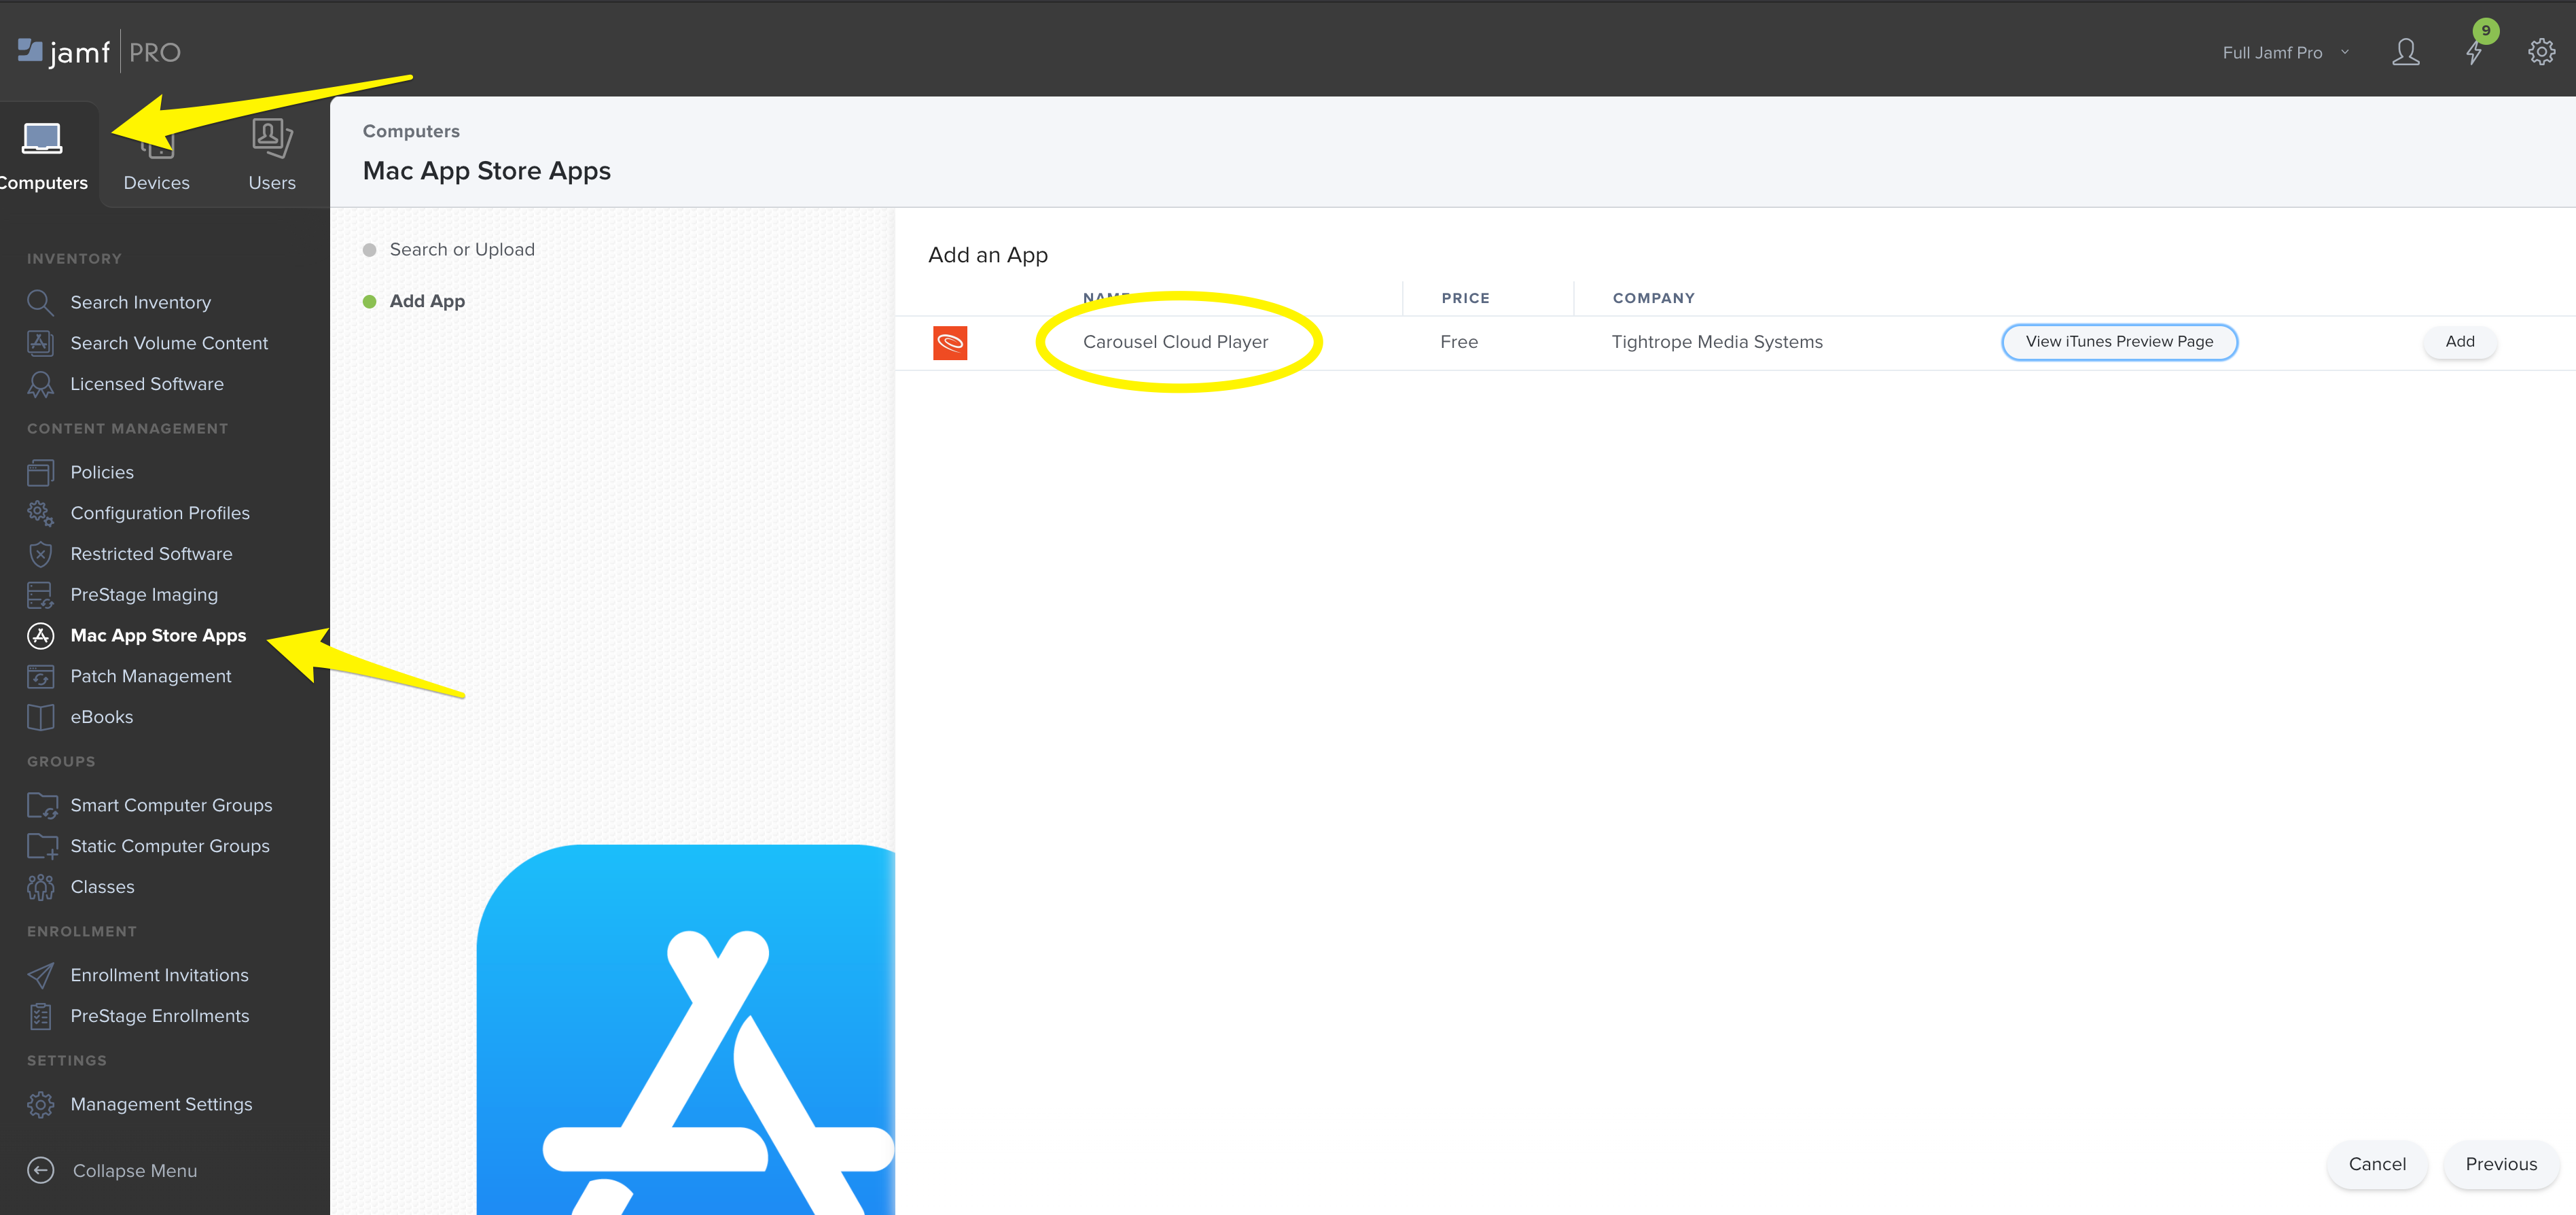Select Mac App Store Apps in sidebar

click(x=158, y=636)
